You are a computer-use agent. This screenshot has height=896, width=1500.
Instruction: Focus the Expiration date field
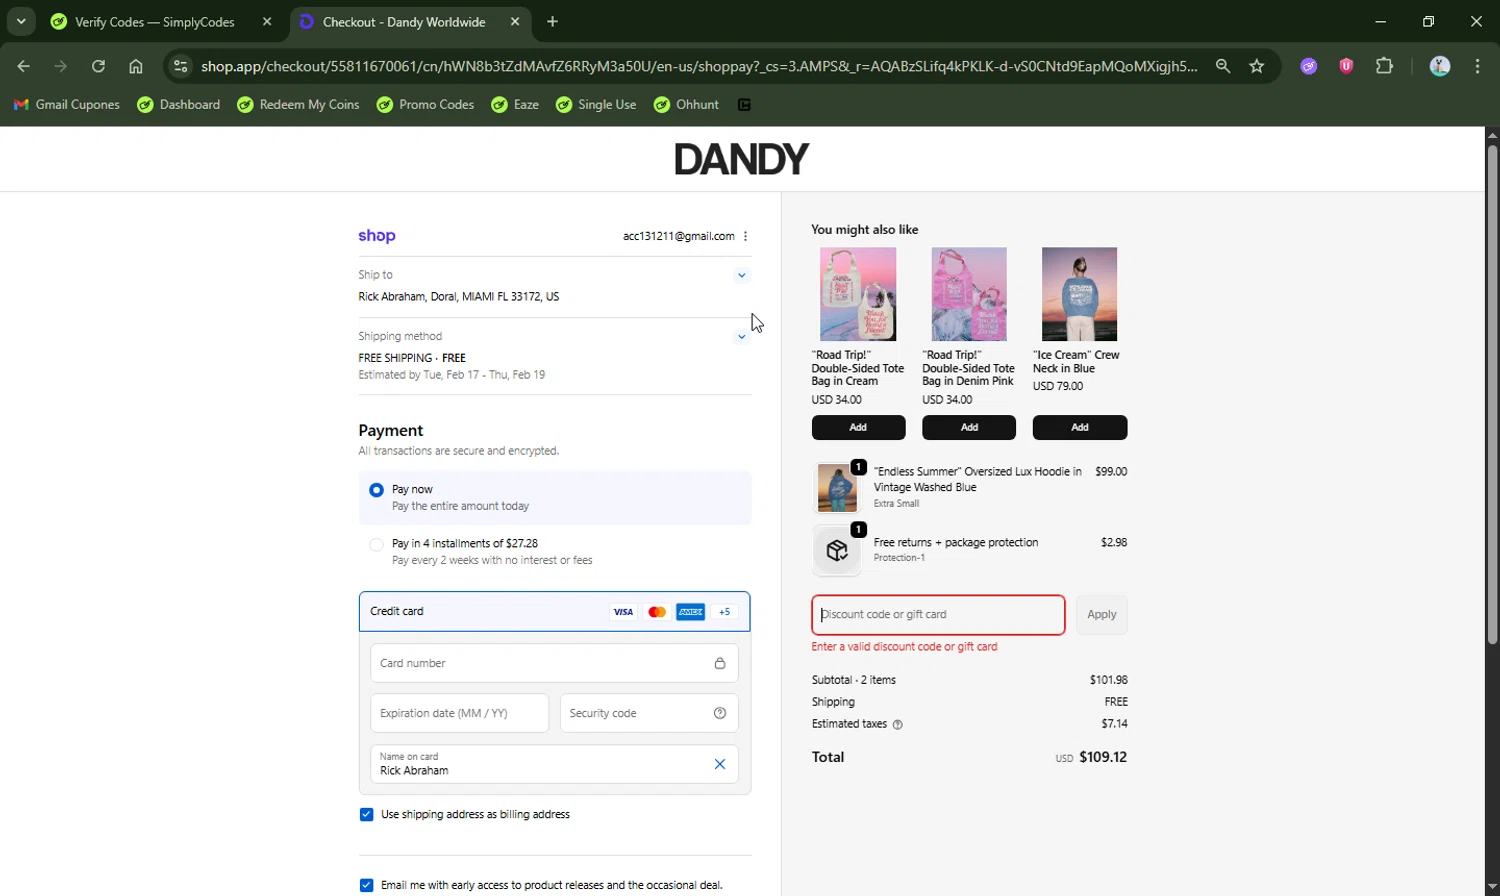click(x=459, y=713)
